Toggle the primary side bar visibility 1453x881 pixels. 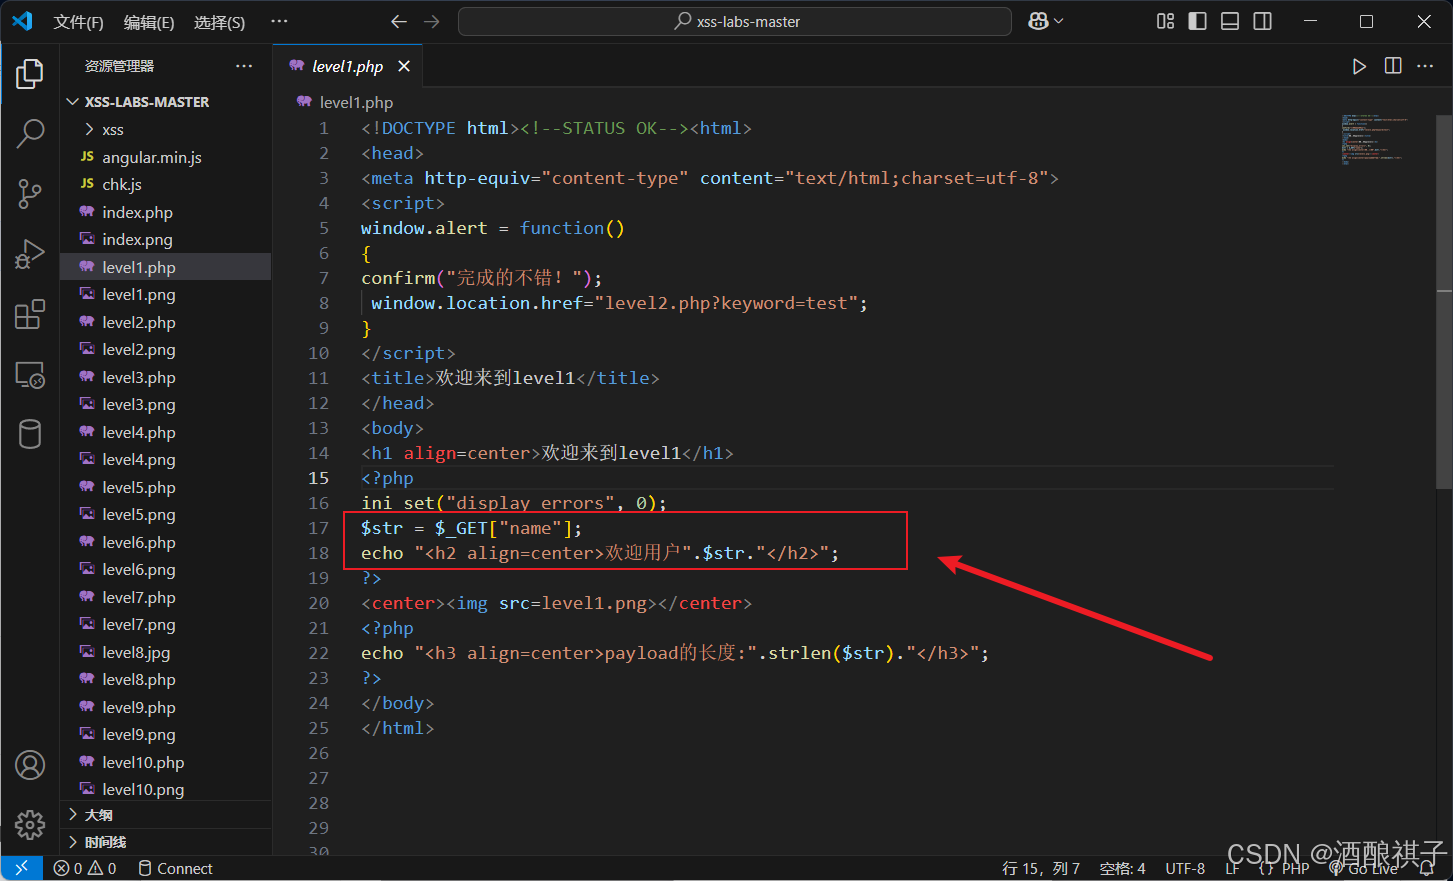pos(1198,21)
